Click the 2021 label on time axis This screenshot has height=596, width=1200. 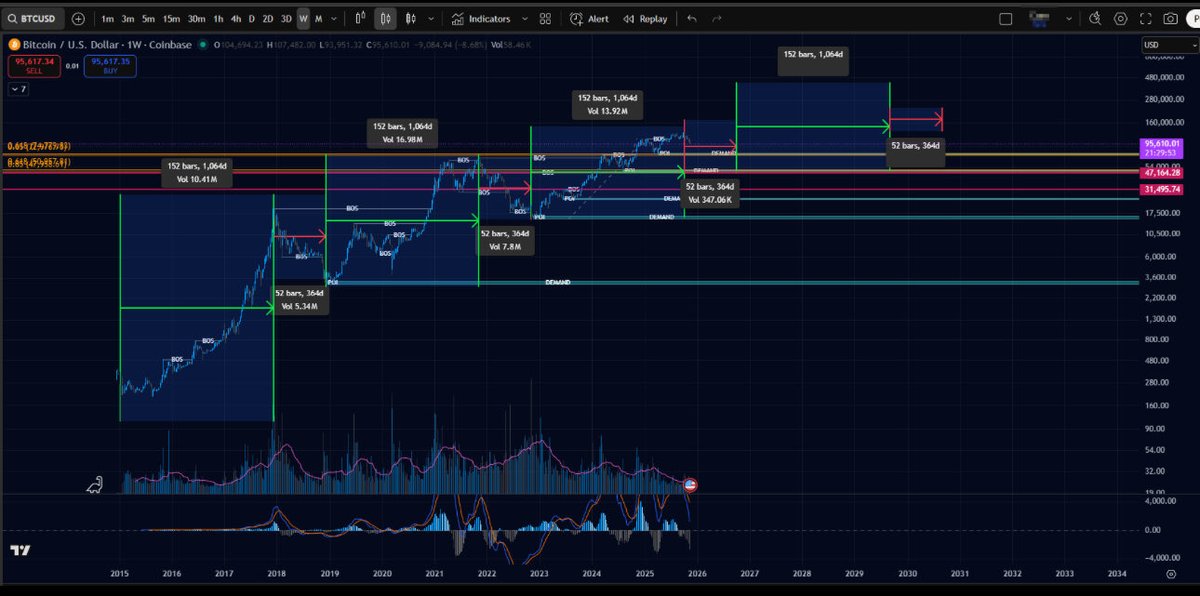click(434, 574)
